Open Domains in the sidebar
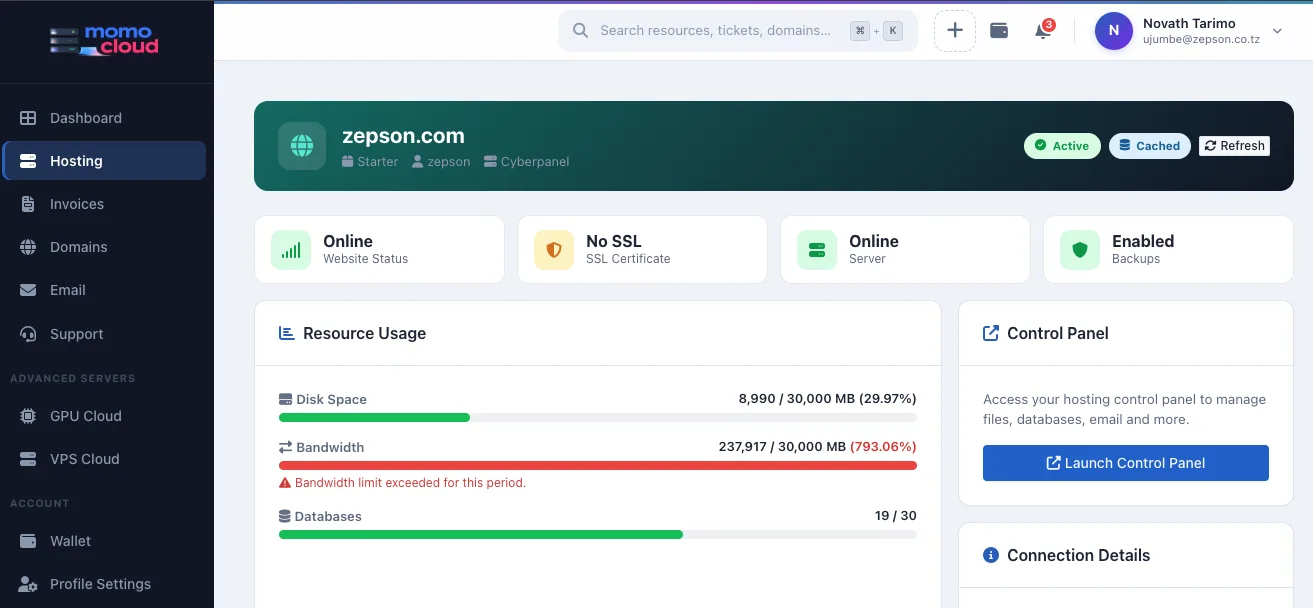 point(105,247)
